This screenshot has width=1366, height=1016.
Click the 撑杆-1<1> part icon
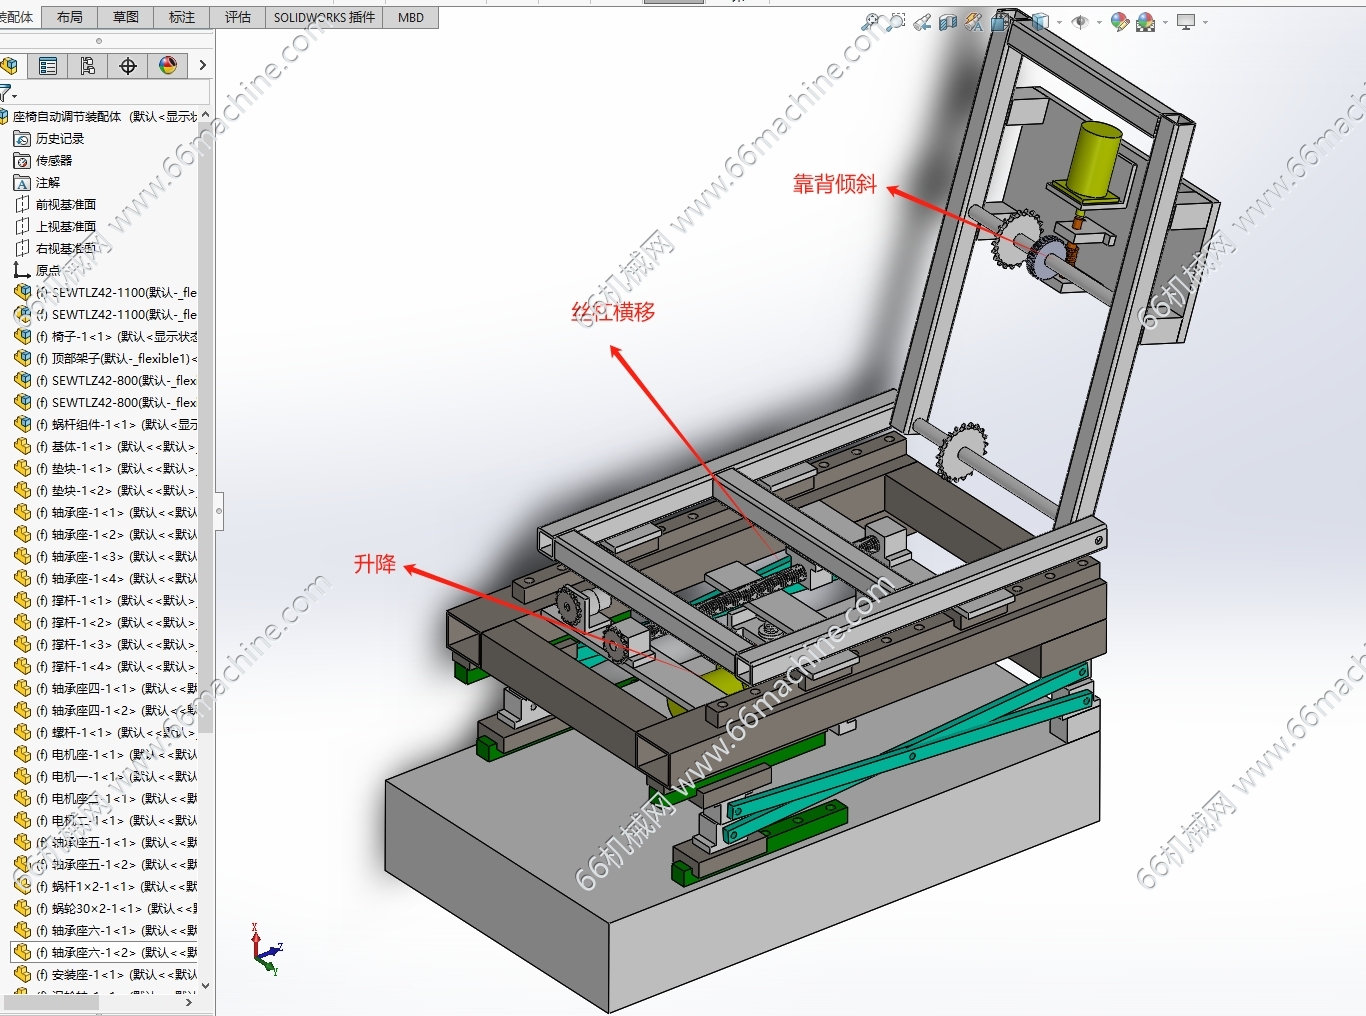click(22, 600)
